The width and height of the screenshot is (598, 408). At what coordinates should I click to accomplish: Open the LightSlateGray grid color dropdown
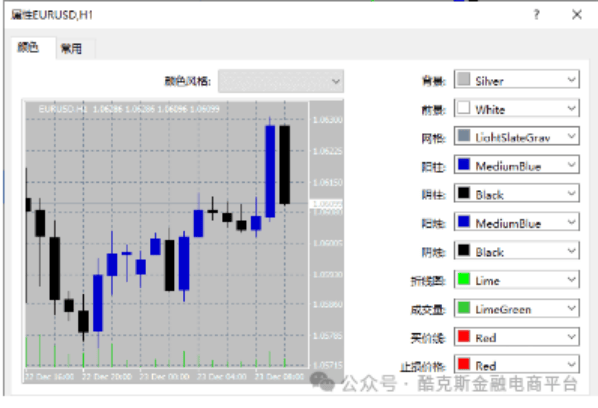tap(516, 137)
